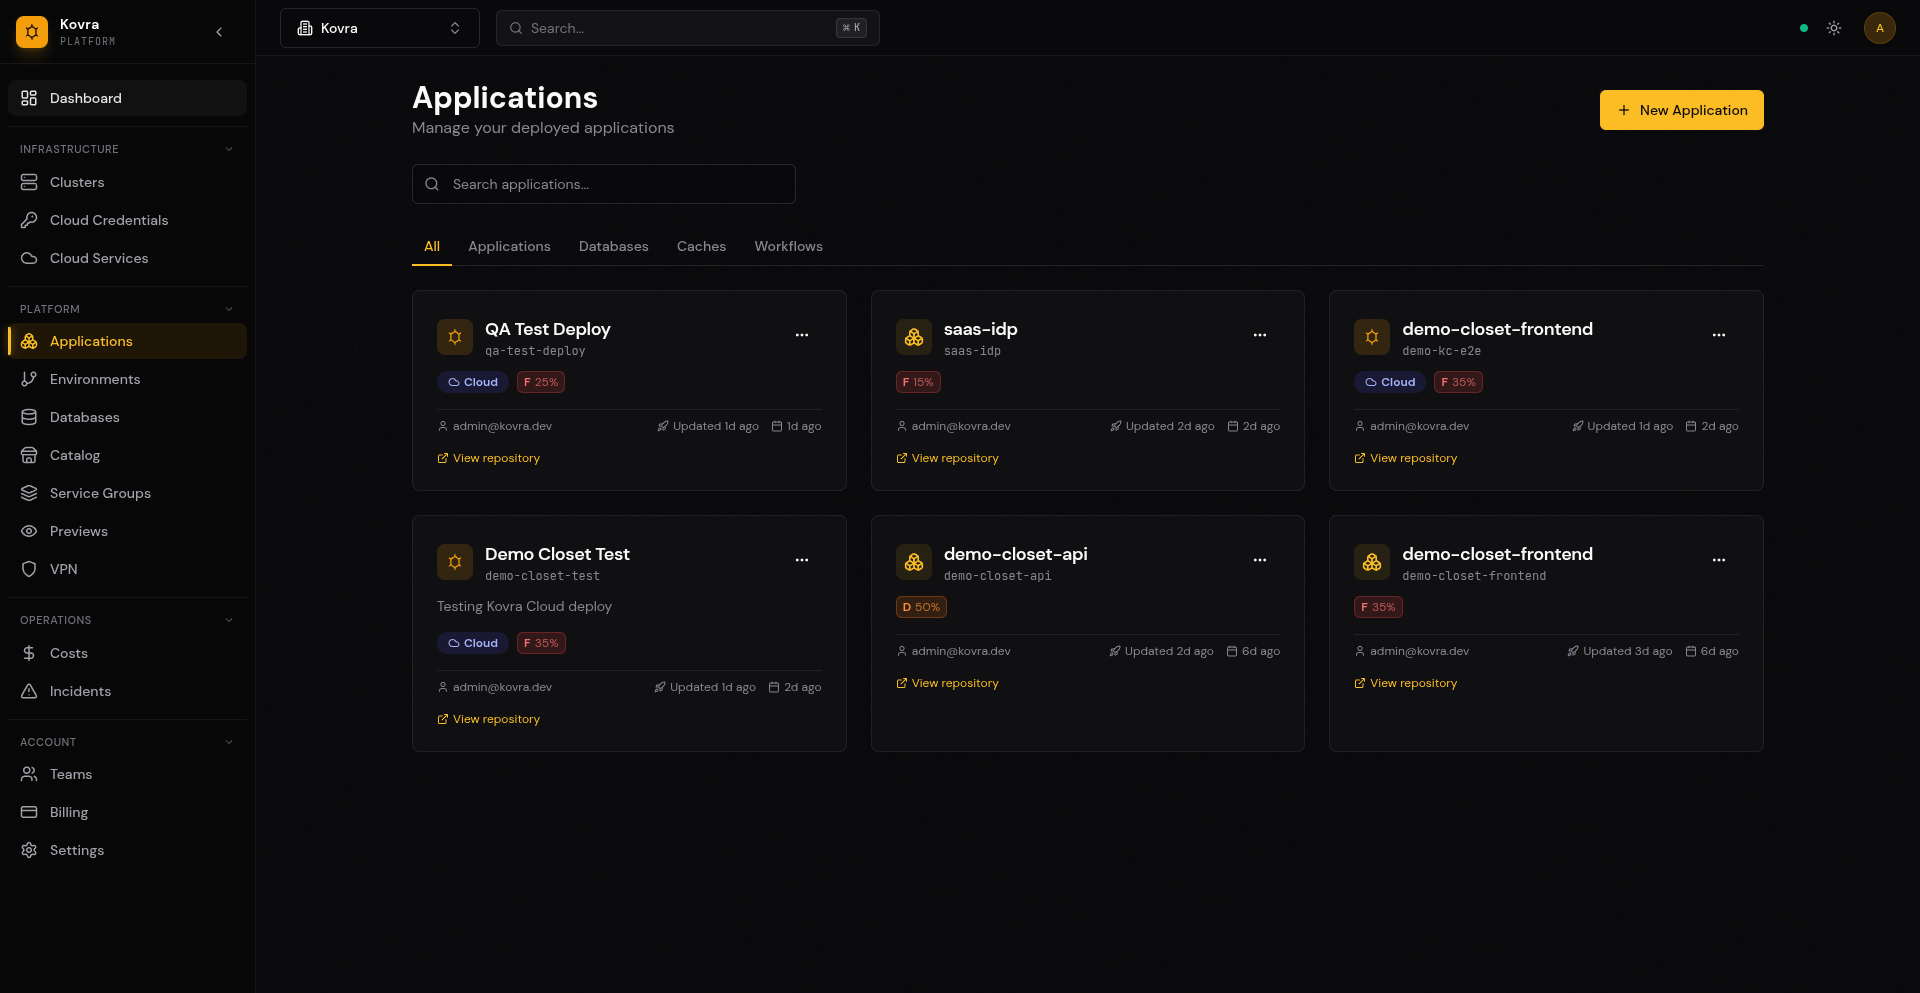1920x993 pixels.
Task: Open more options for saas-idp
Action: 1260,335
